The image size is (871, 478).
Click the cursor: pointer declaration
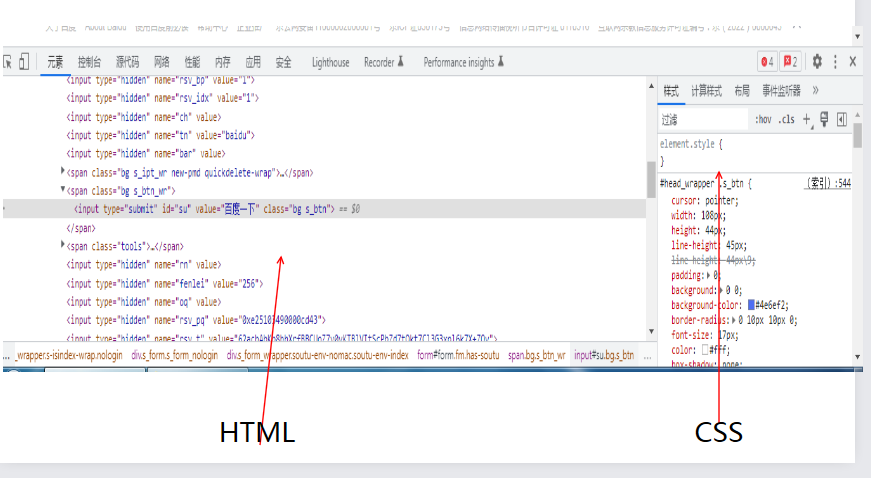[704, 200]
